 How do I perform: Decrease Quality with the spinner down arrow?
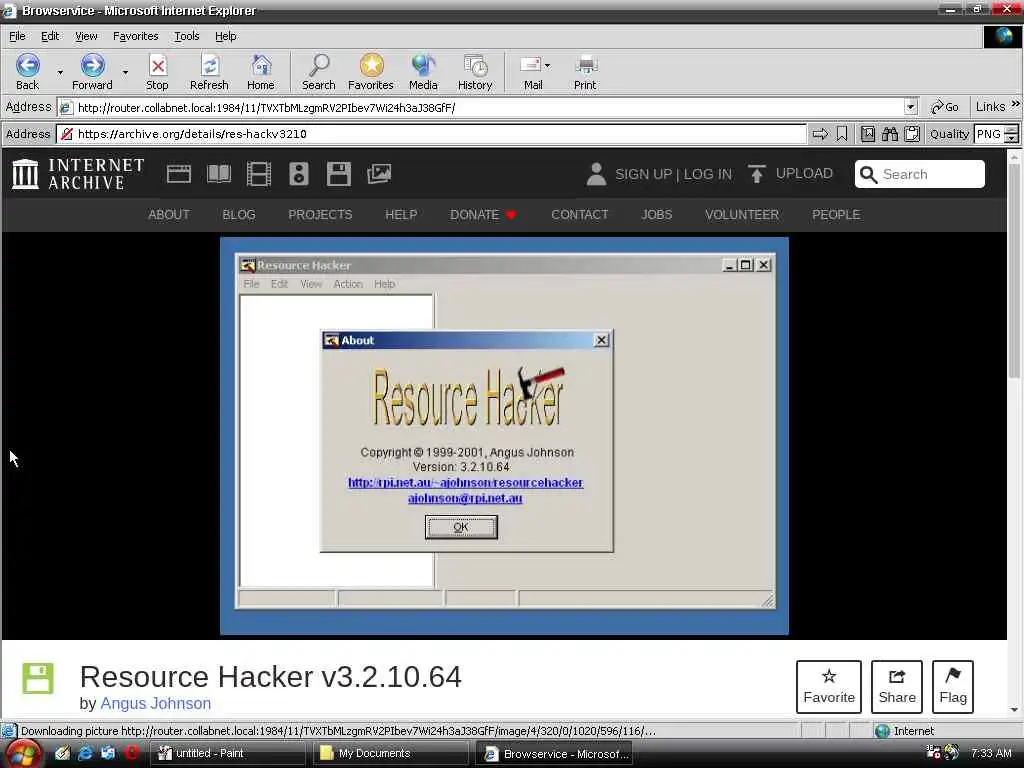(1012, 138)
